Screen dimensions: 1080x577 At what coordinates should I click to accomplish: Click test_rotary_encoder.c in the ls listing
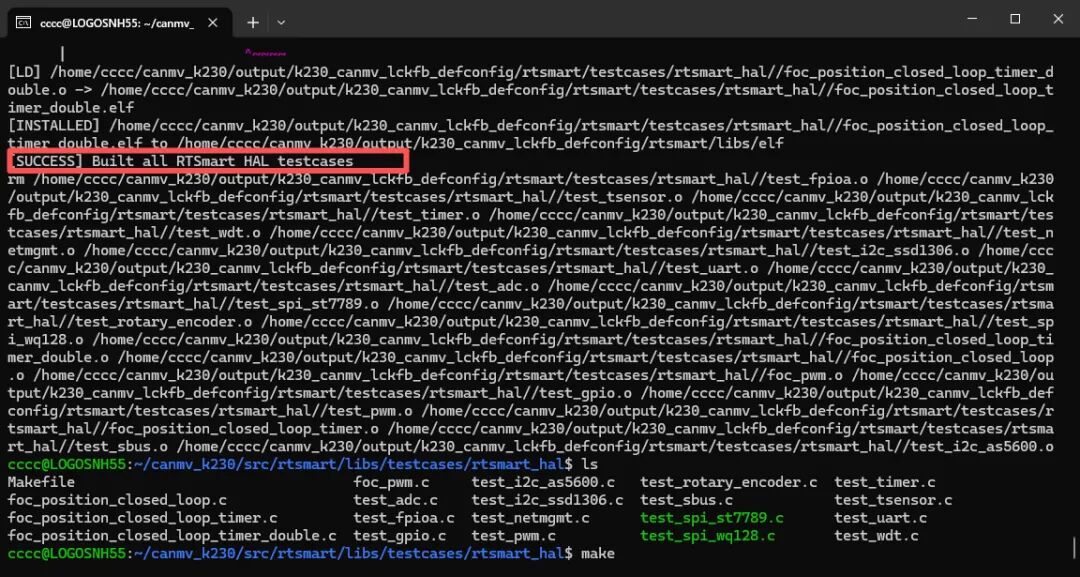[x=729, y=482]
